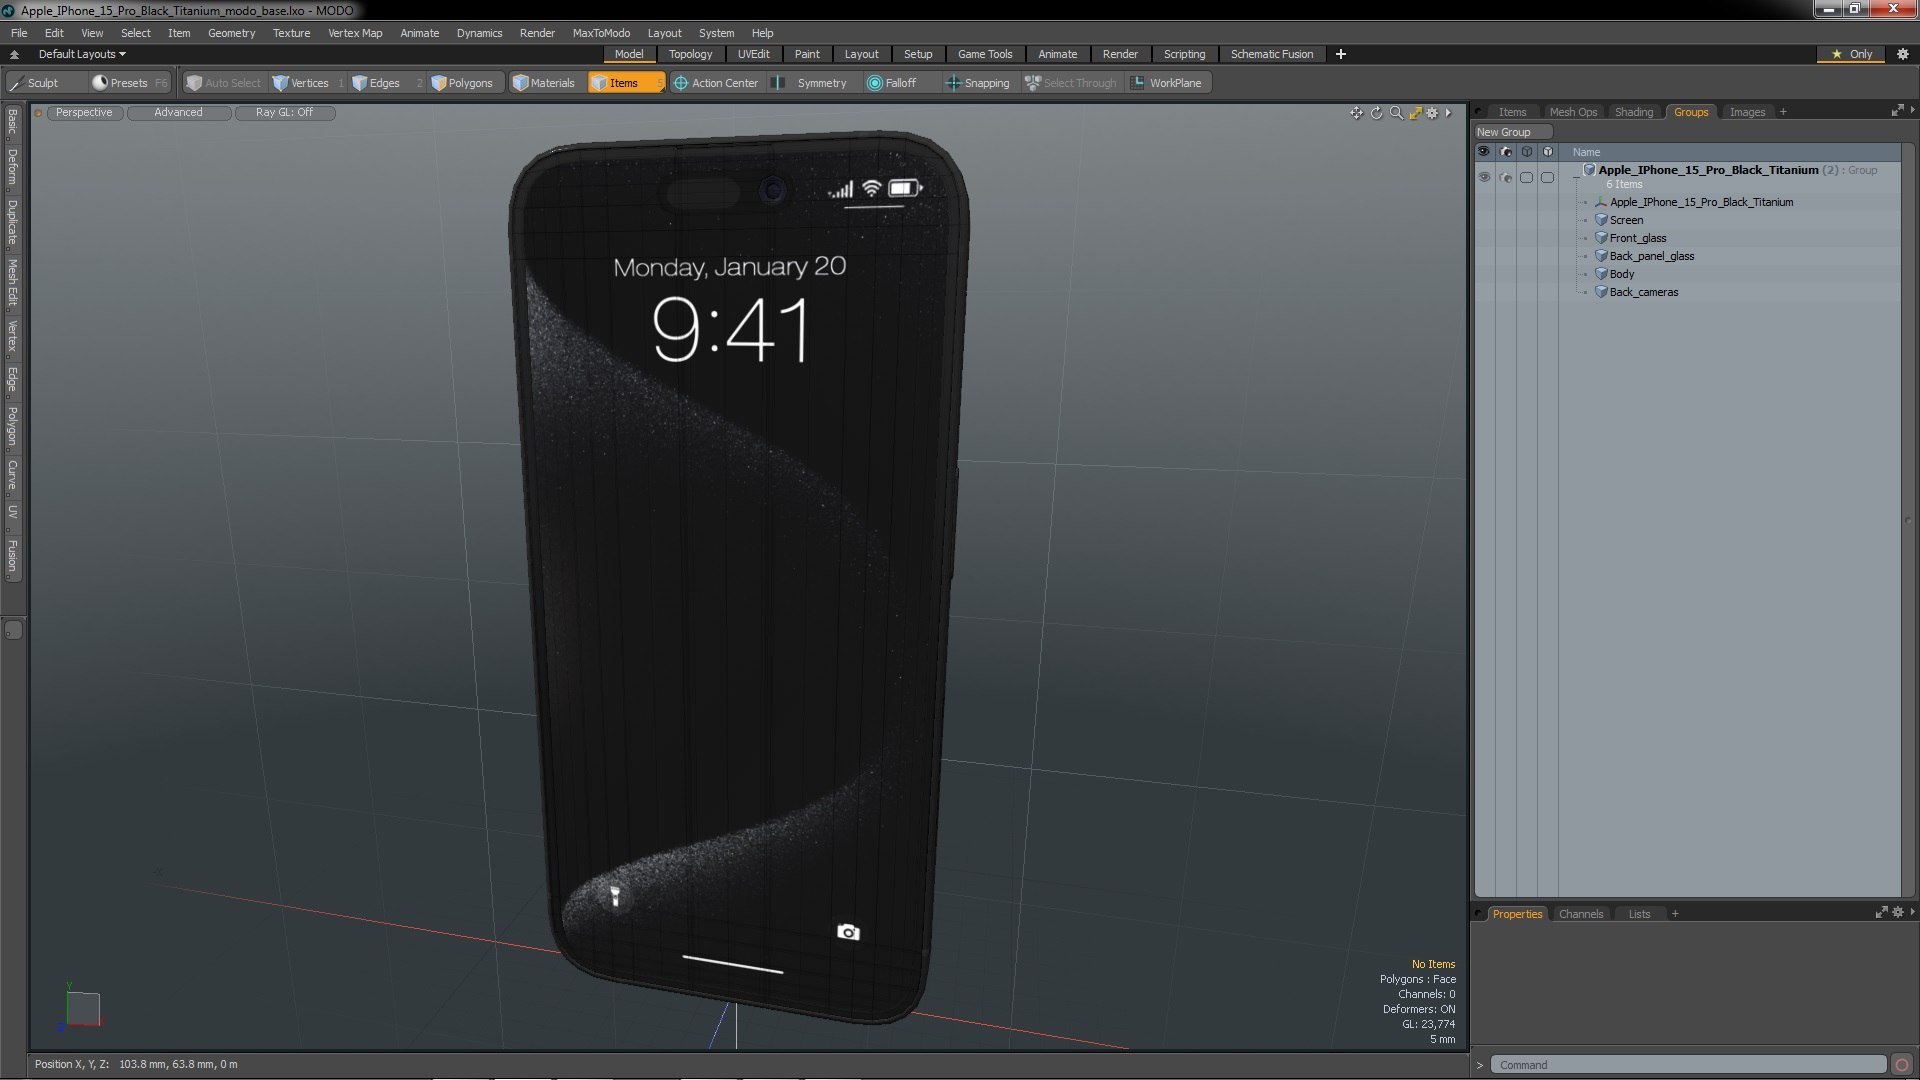This screenshot has width=1920, height=1080.
Task: Select the Front_glass mesh item
Action: pyautogui.click(x=1637, y=238)
